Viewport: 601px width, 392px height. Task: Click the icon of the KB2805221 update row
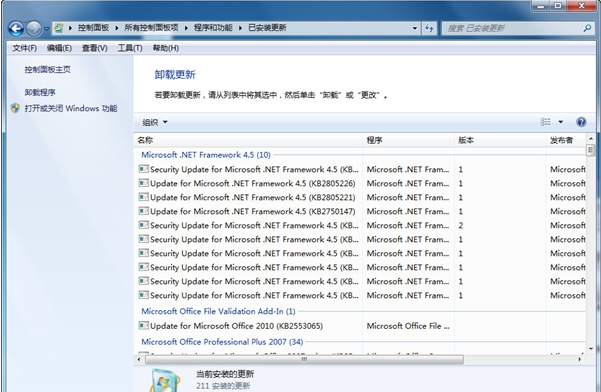pos(143,197)
